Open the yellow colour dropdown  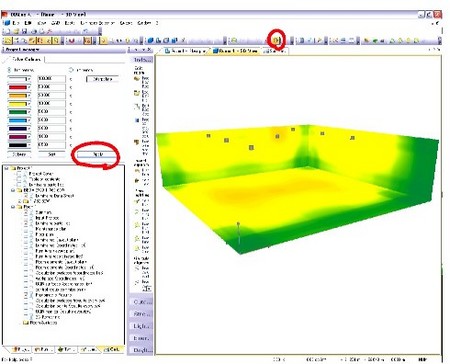pos(29,104)
